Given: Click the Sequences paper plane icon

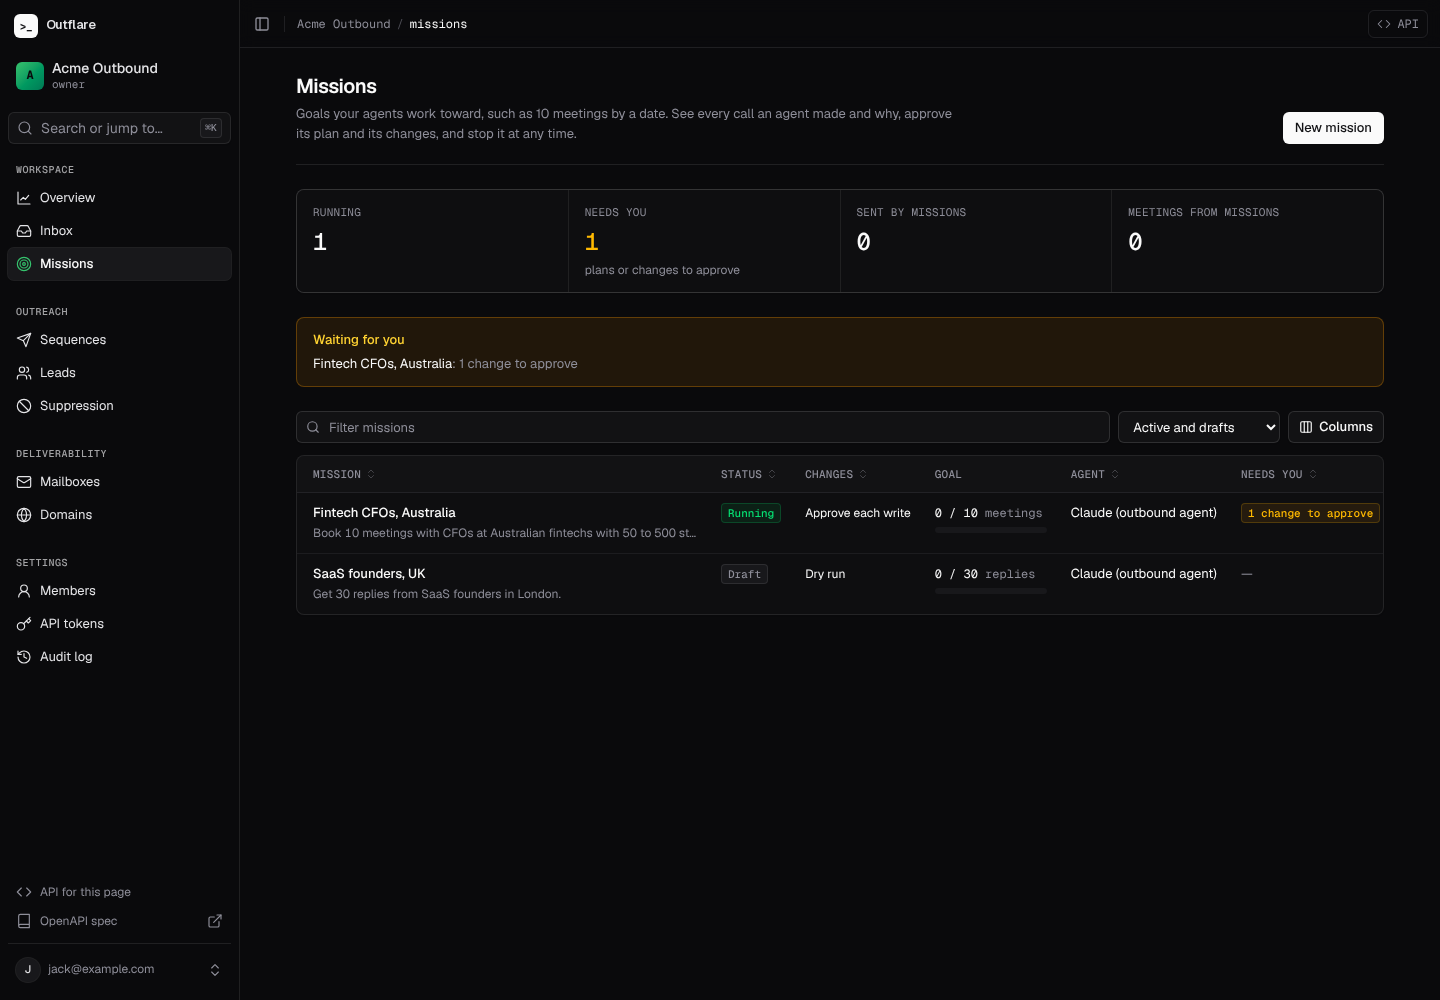Looking at the screenshot, I should pos(24,340).
